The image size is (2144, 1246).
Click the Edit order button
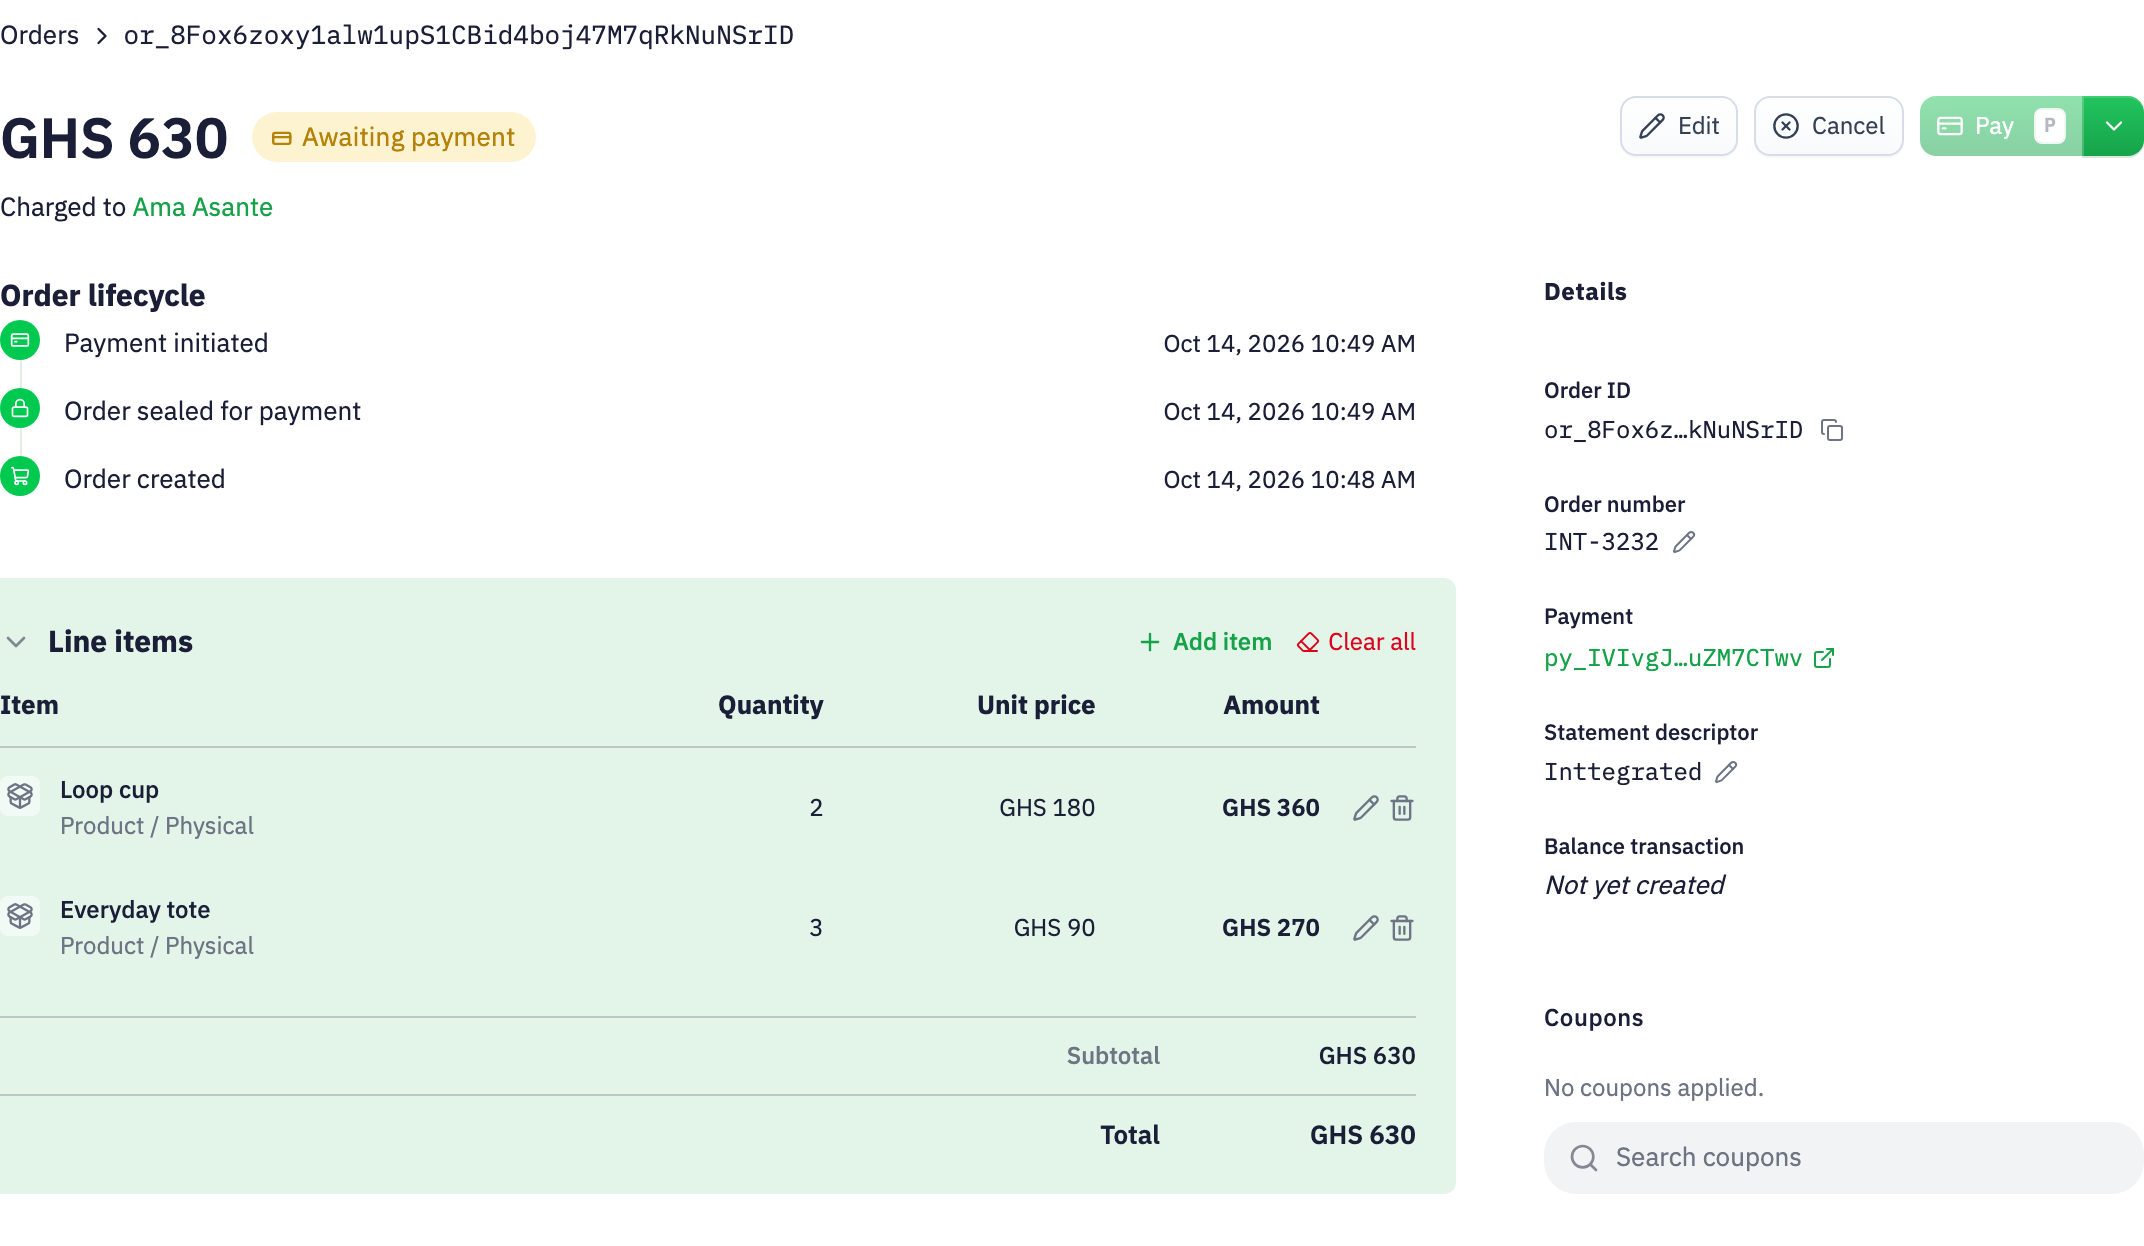[x=1679, y=126]
